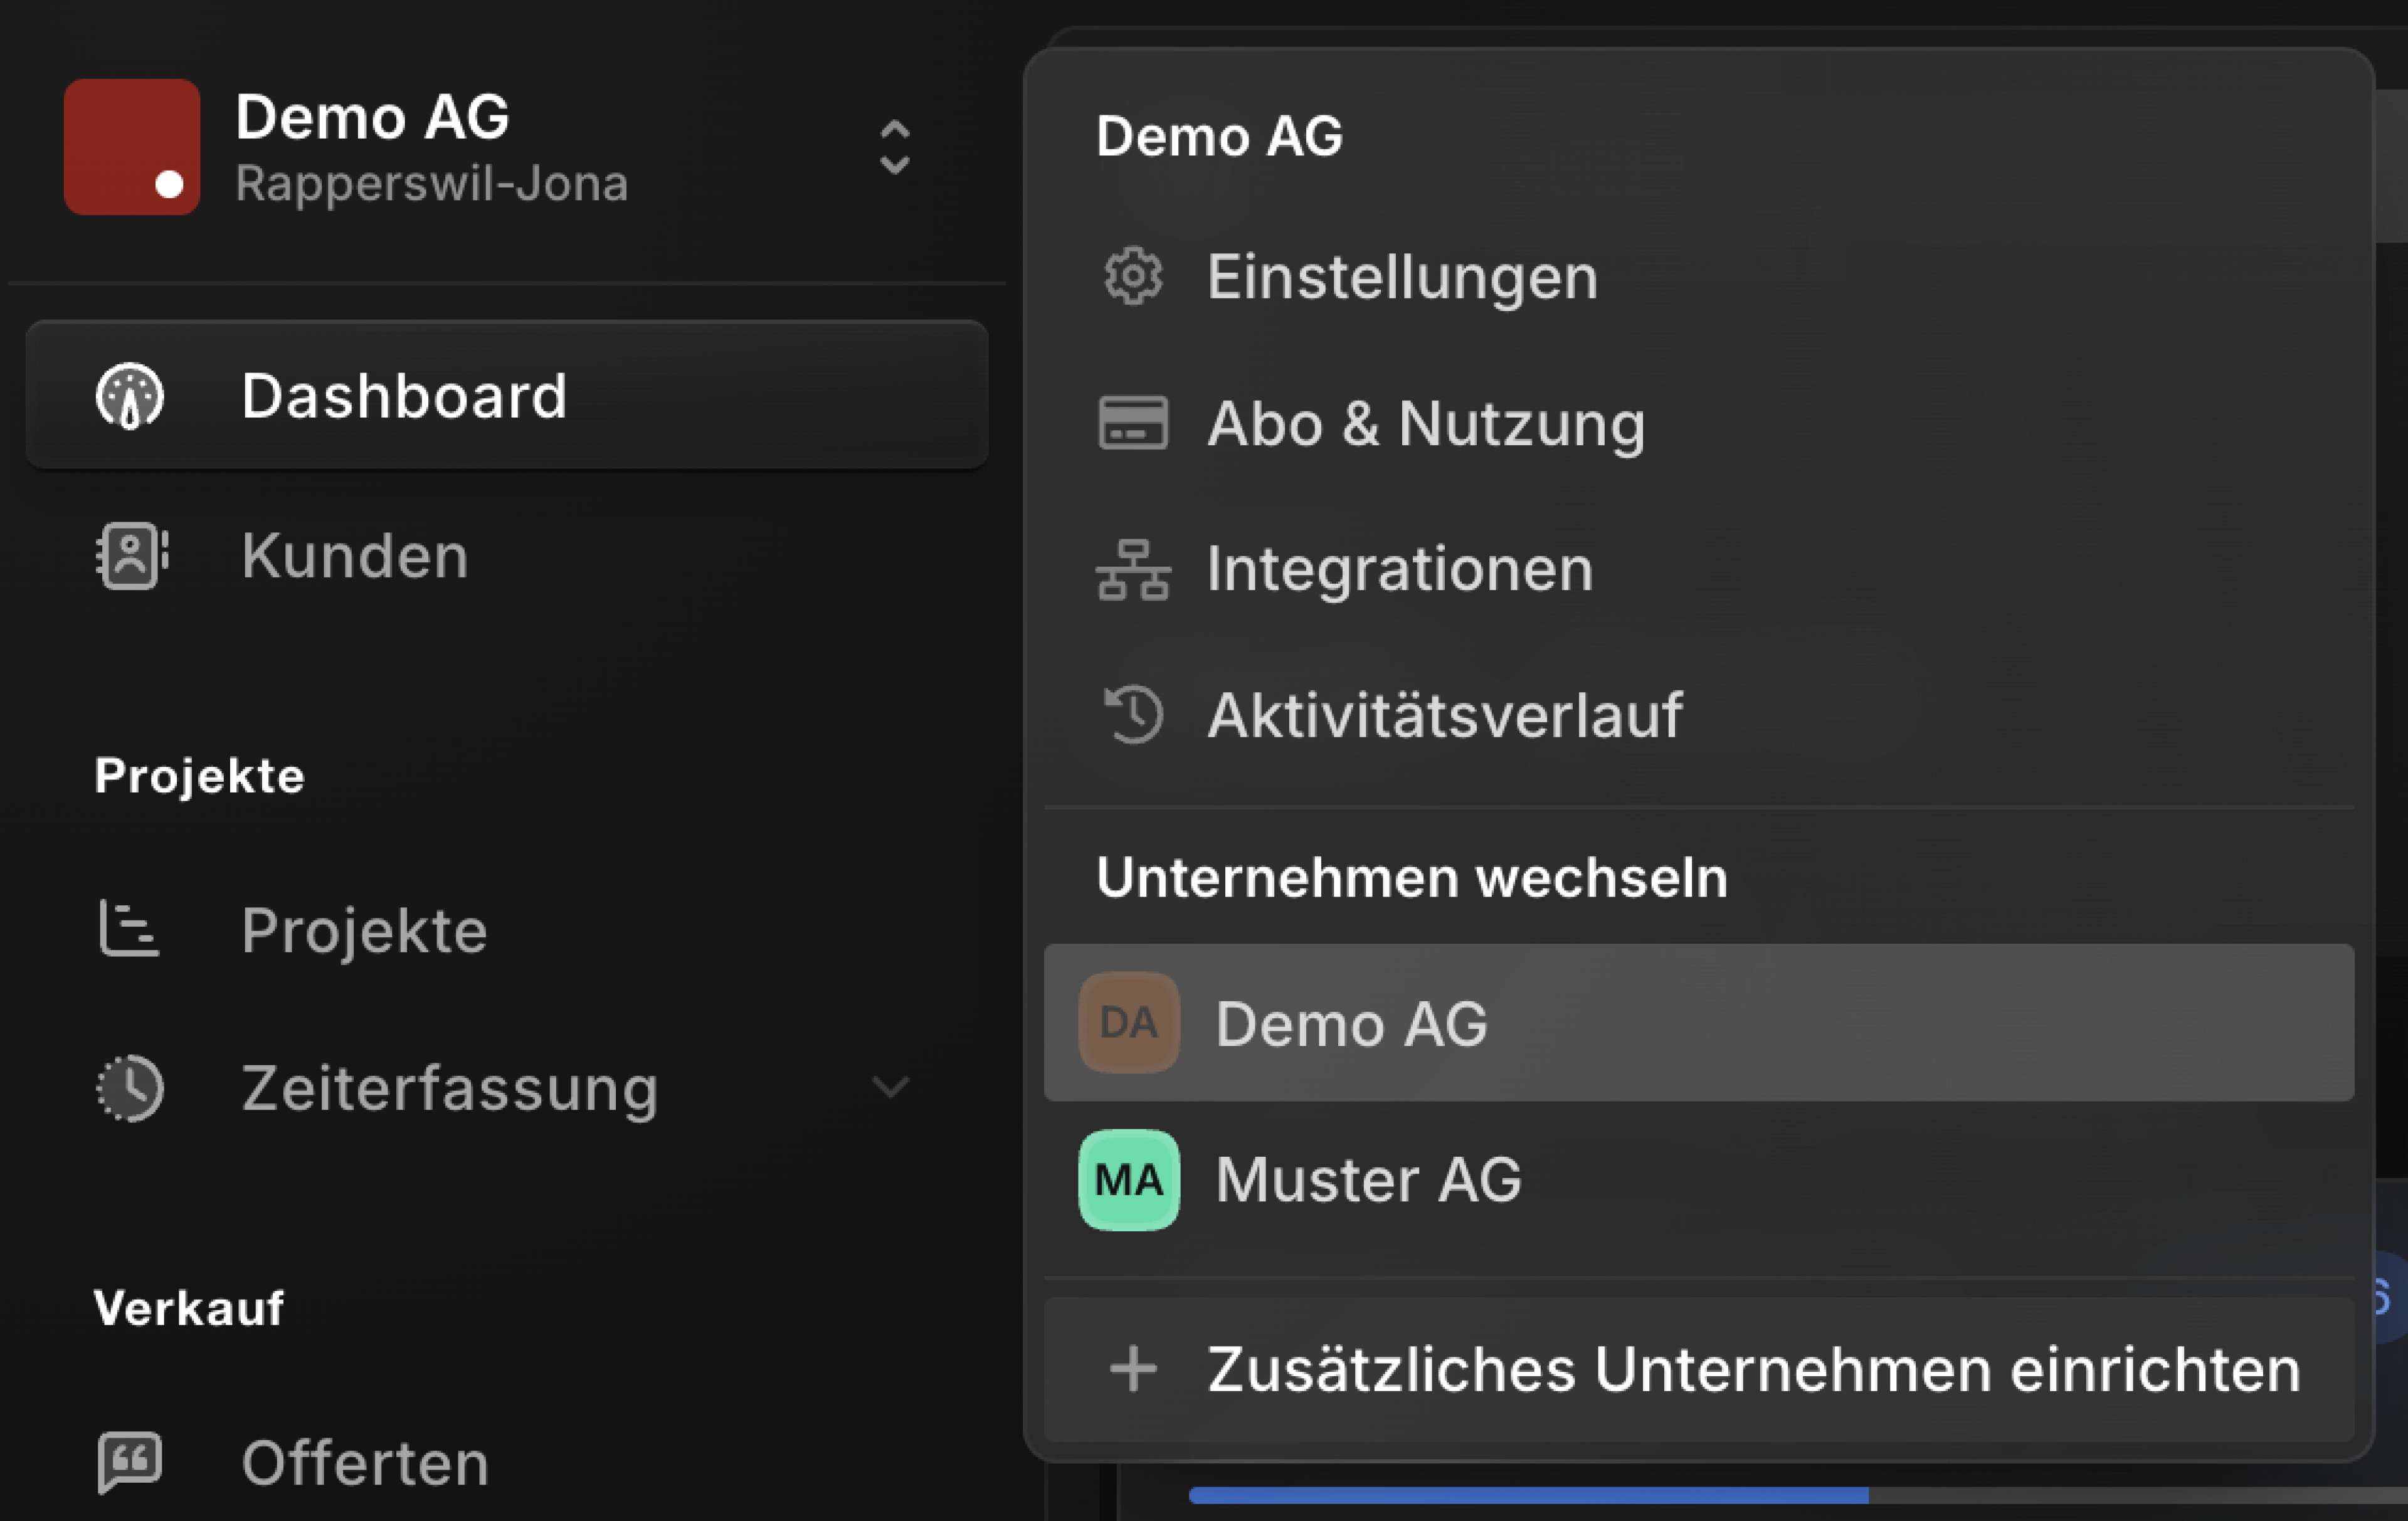Expand the Zeiterfassung submenu chevron
Image resolution: width=2408 pixels, height=1521 pixels.
[x=890, y=1087]
